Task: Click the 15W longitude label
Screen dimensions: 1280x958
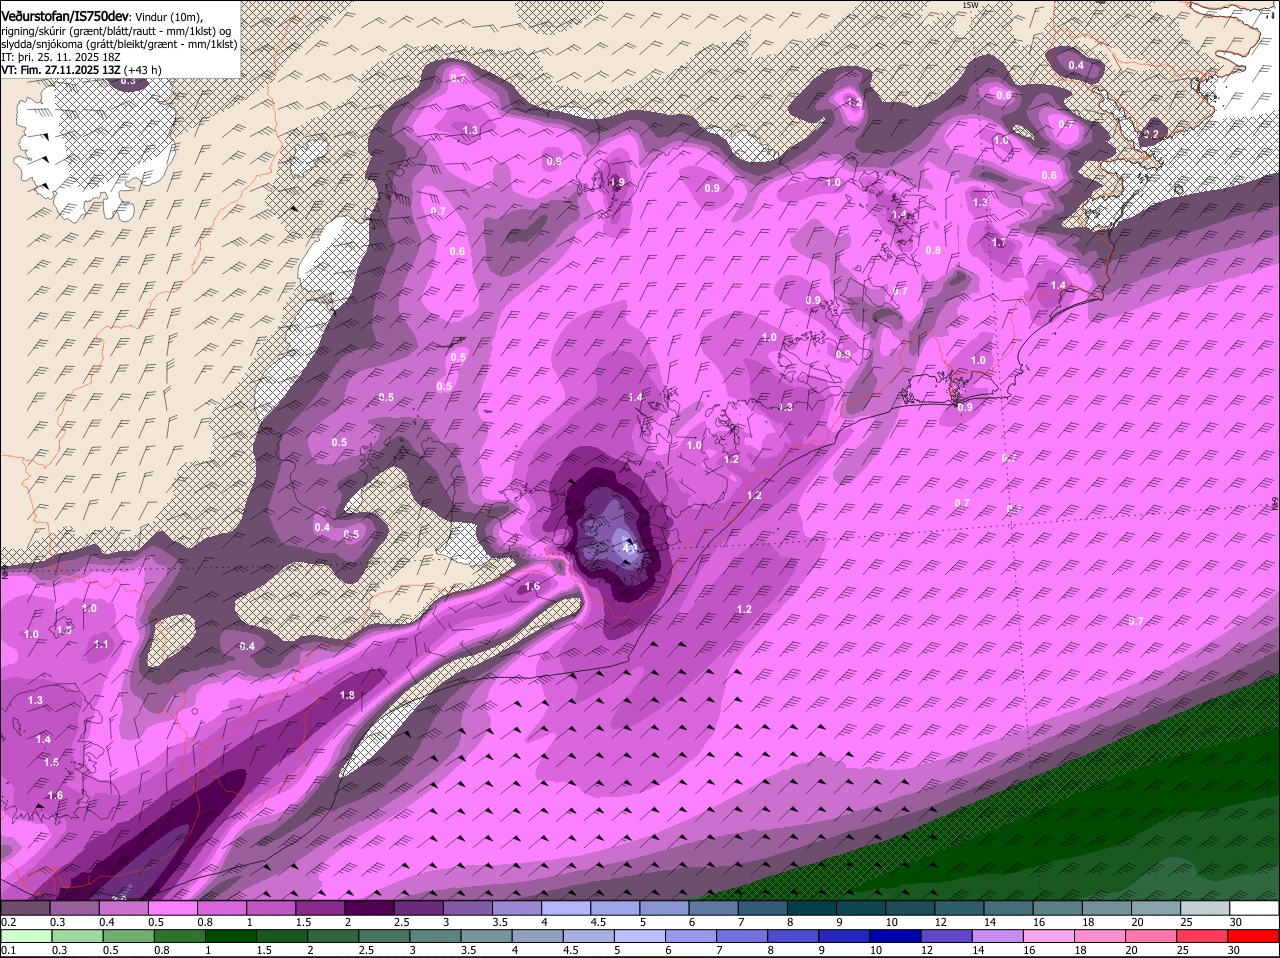Action: click(x=969, y=5)
